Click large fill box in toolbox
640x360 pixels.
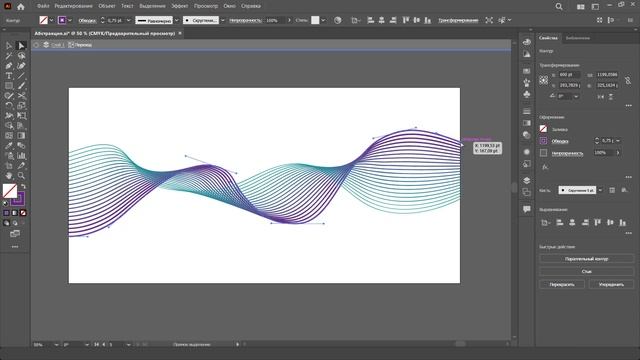tap(10, 191)
